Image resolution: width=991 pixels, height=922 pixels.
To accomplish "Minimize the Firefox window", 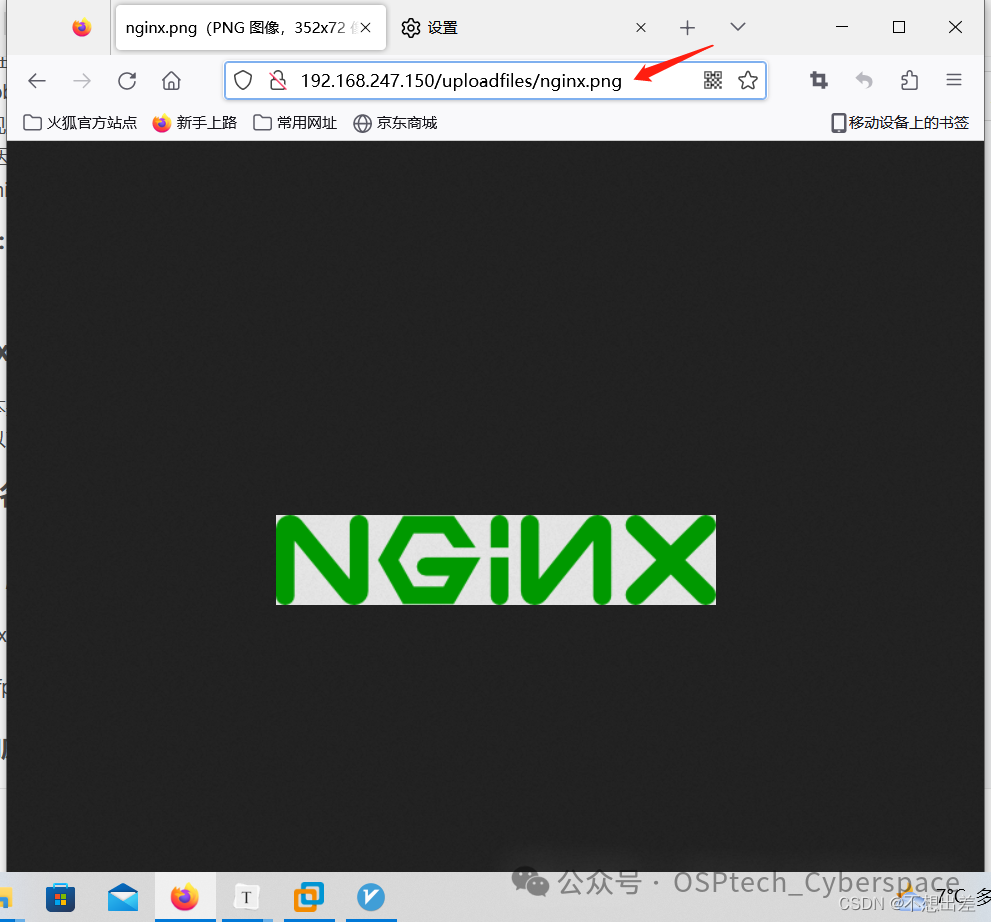I will (842, 27).
